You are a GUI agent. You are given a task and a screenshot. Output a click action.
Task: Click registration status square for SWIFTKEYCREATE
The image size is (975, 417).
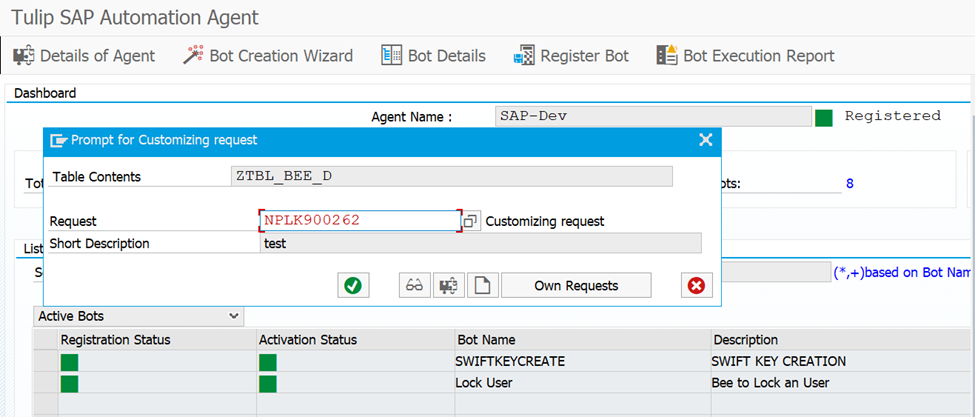70,362
